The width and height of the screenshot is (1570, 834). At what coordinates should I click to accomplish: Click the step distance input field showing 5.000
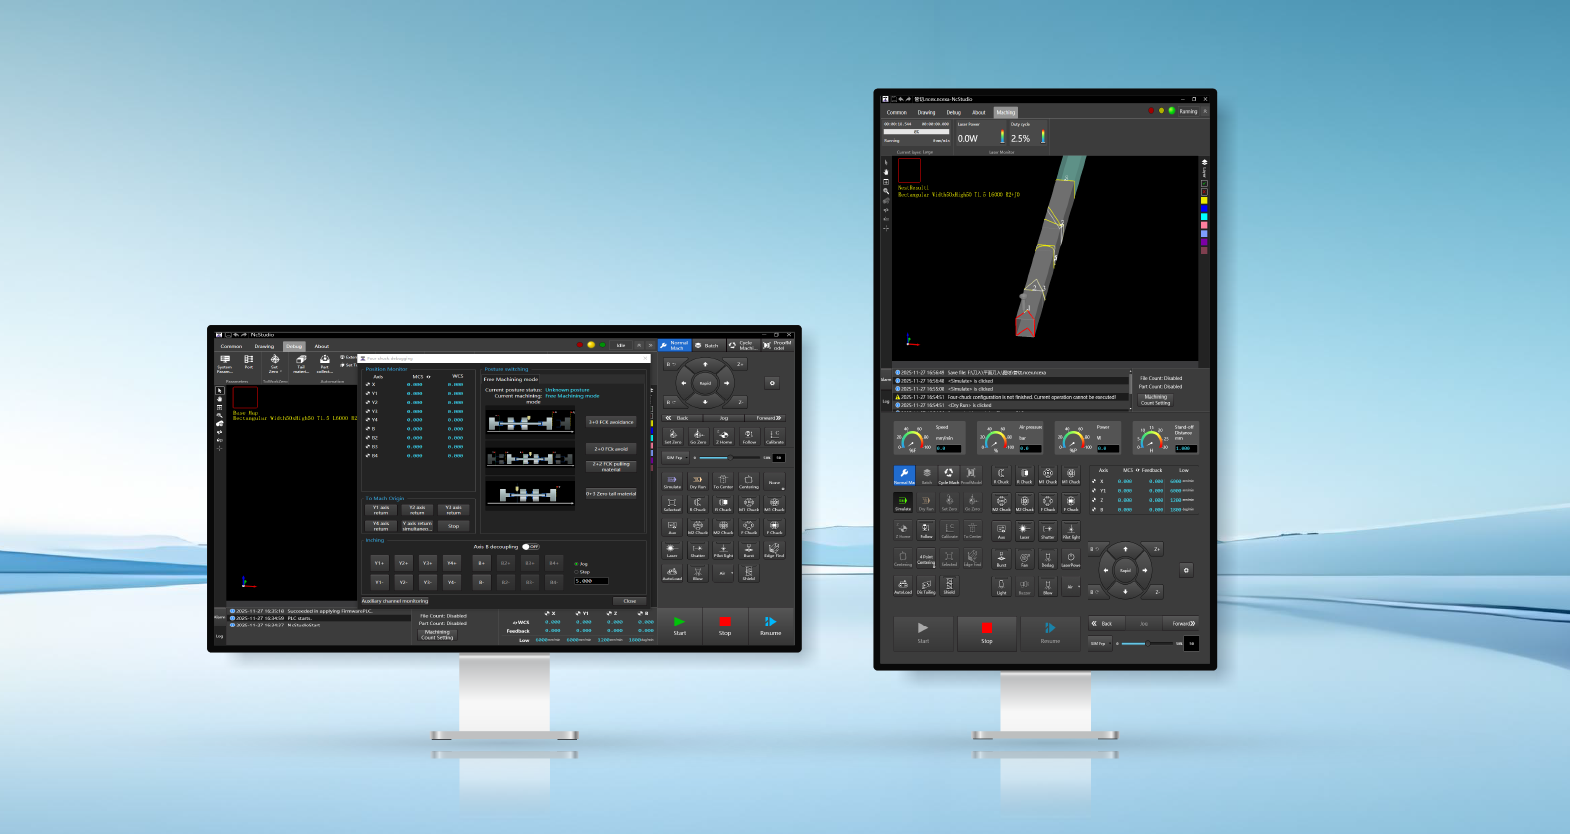(590, 581)
